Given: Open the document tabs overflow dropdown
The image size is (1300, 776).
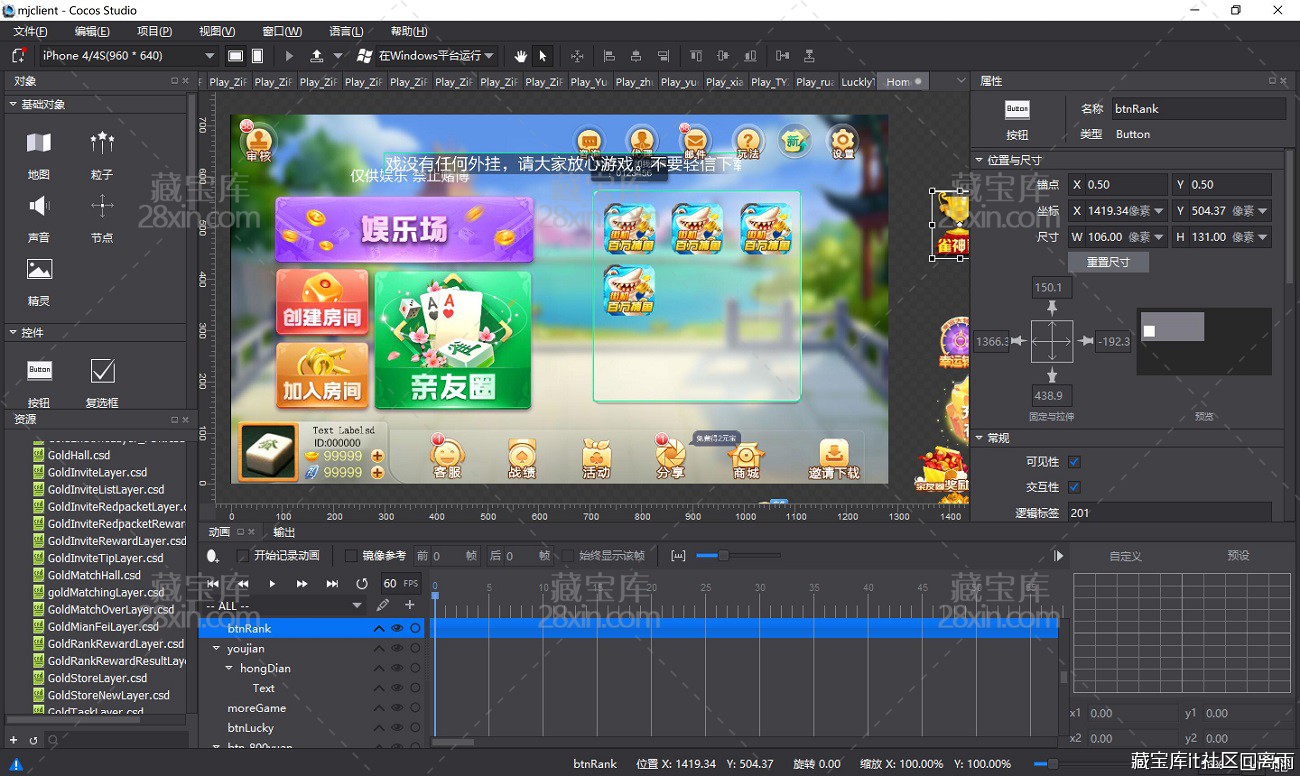Looking at the screenshot, I should [961, 81].
